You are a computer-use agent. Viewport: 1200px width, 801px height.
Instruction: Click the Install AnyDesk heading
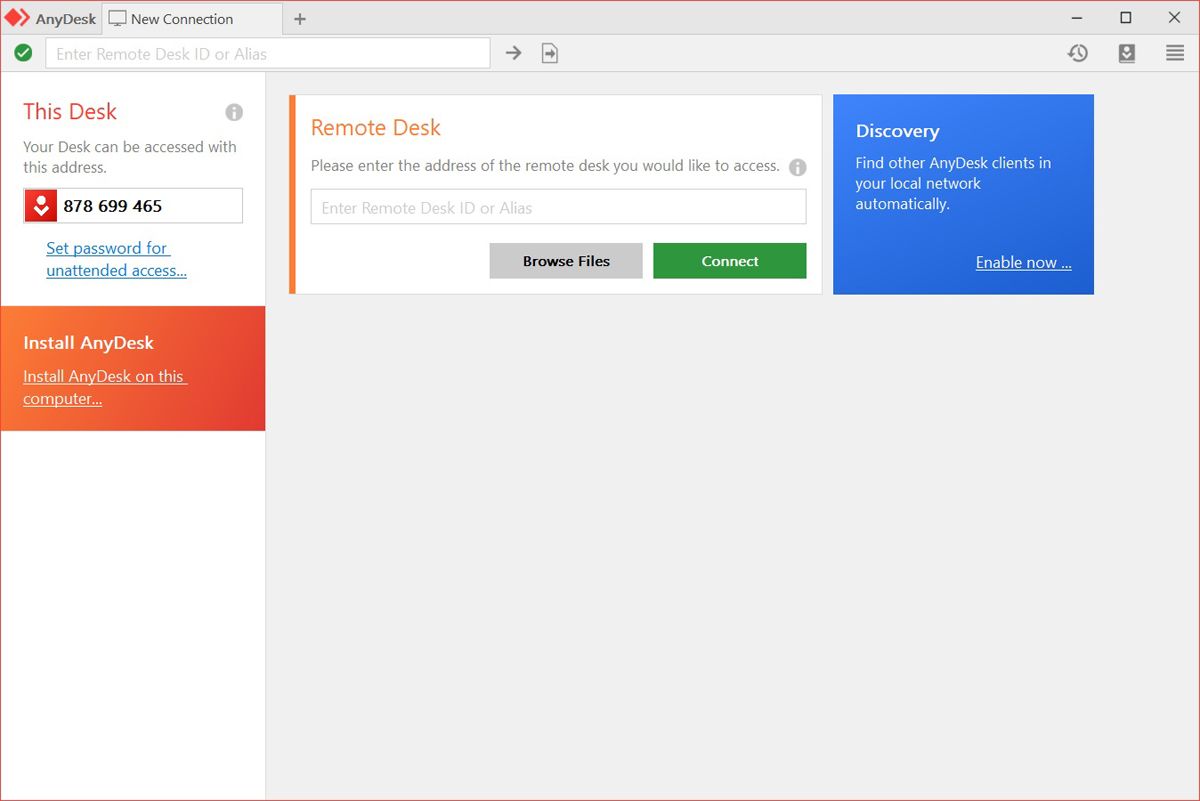[88, 343]
